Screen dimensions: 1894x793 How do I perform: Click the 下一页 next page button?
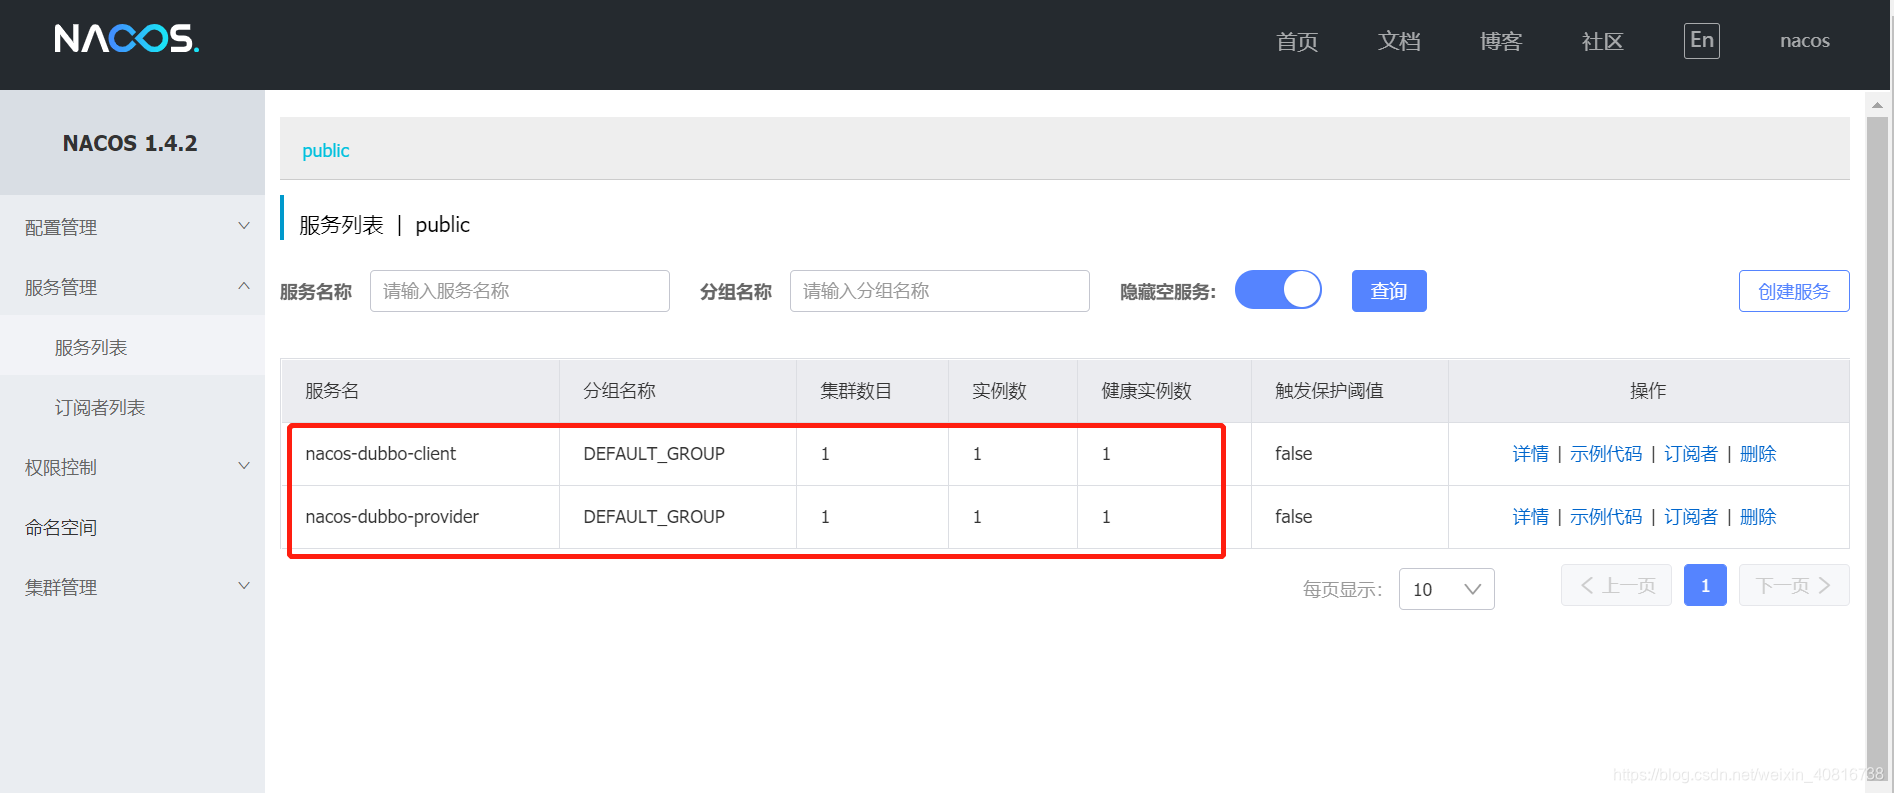[1794, 585]
